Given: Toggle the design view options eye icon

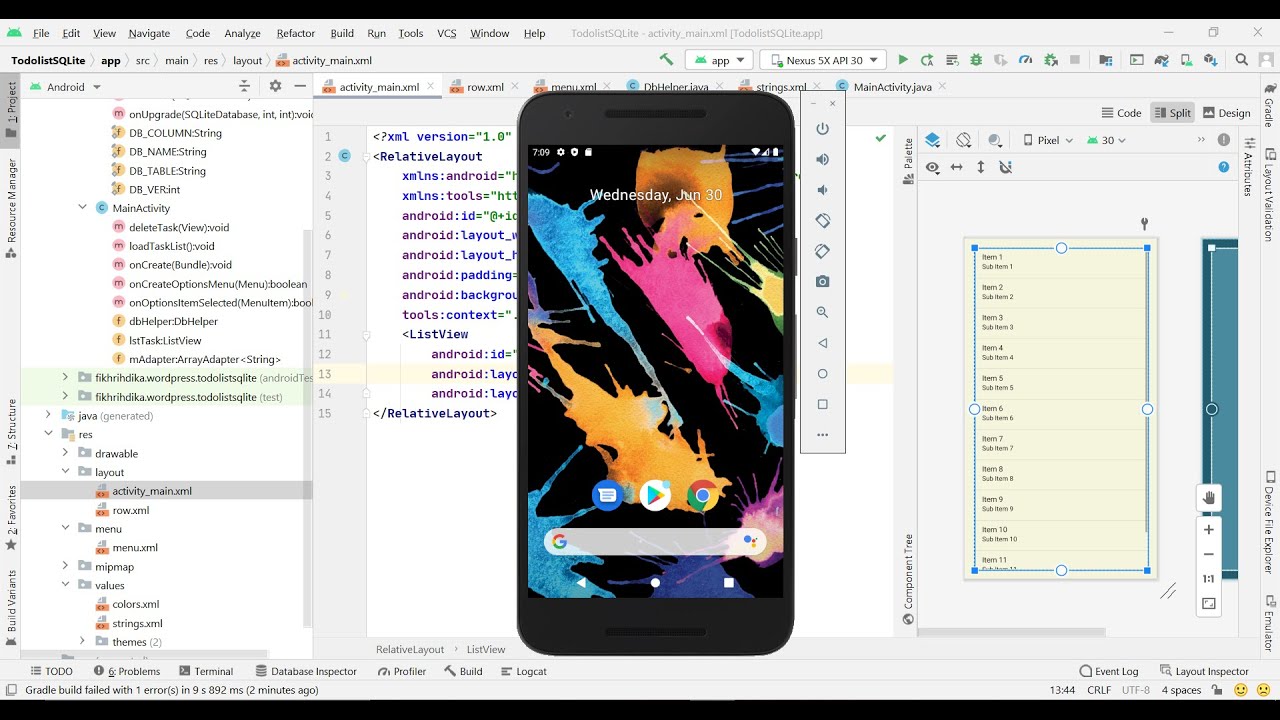Looking at the screenshot, I should tap(933, 168).
